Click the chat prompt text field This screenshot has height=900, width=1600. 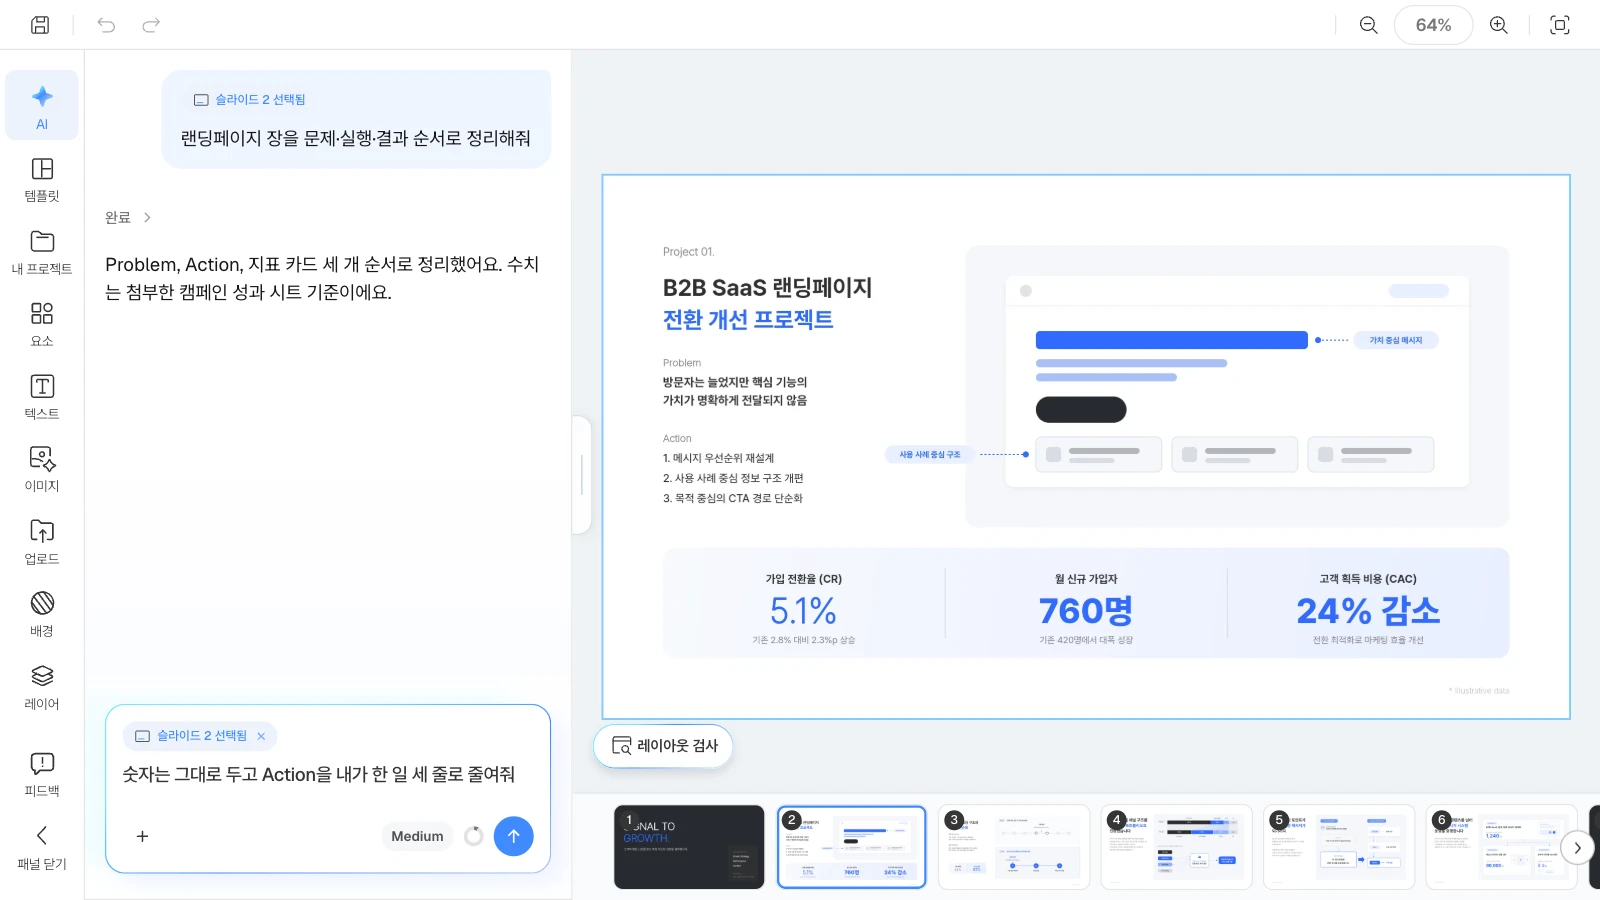tap(319, 774)
